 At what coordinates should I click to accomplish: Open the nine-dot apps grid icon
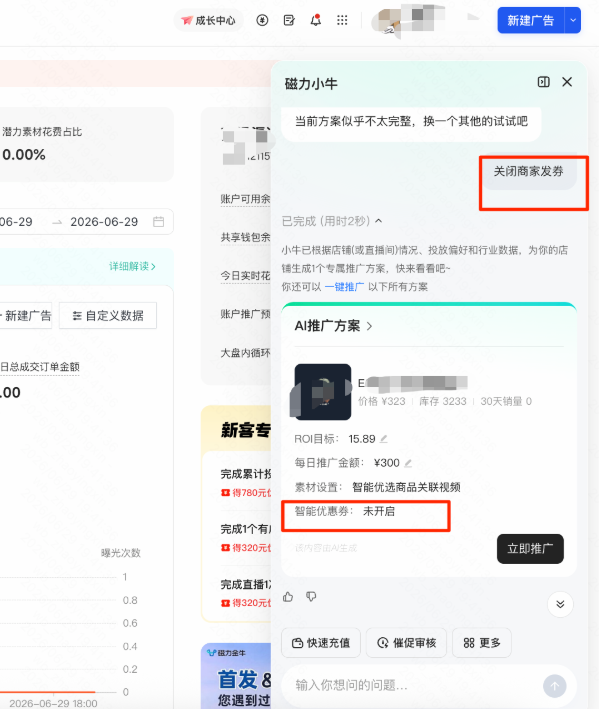(342, 20)
